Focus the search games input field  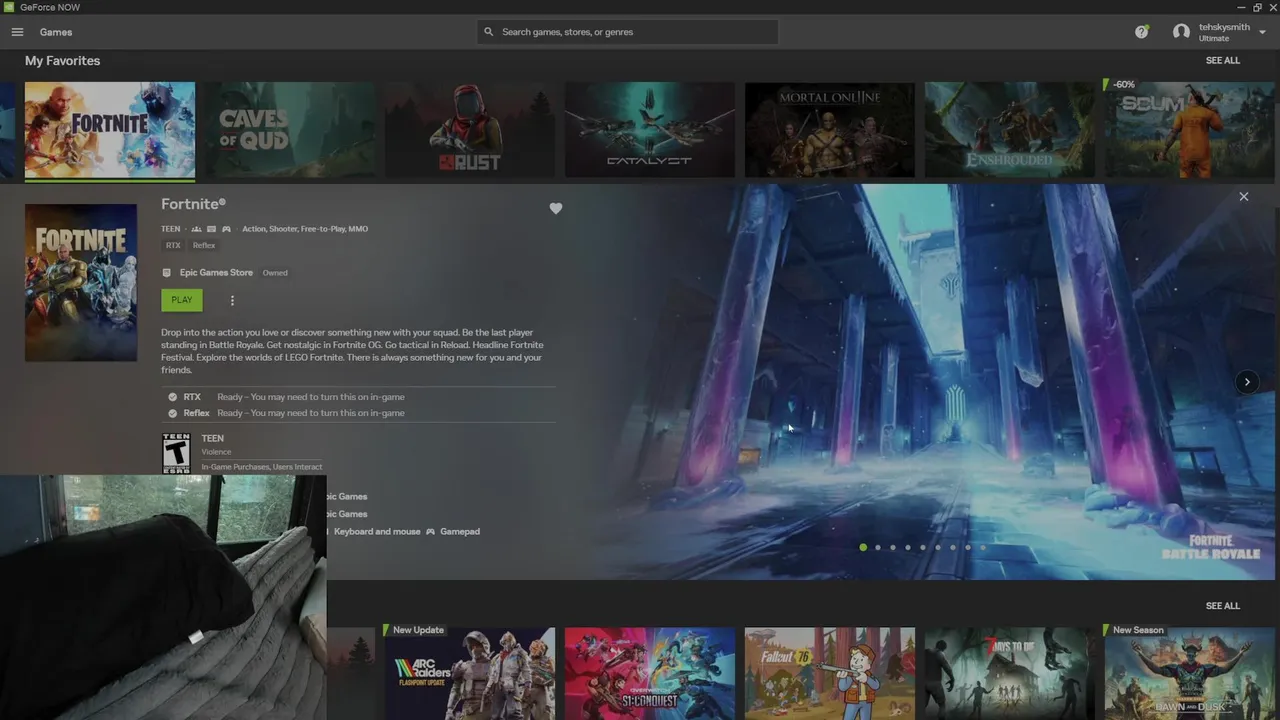click(627, 32)
